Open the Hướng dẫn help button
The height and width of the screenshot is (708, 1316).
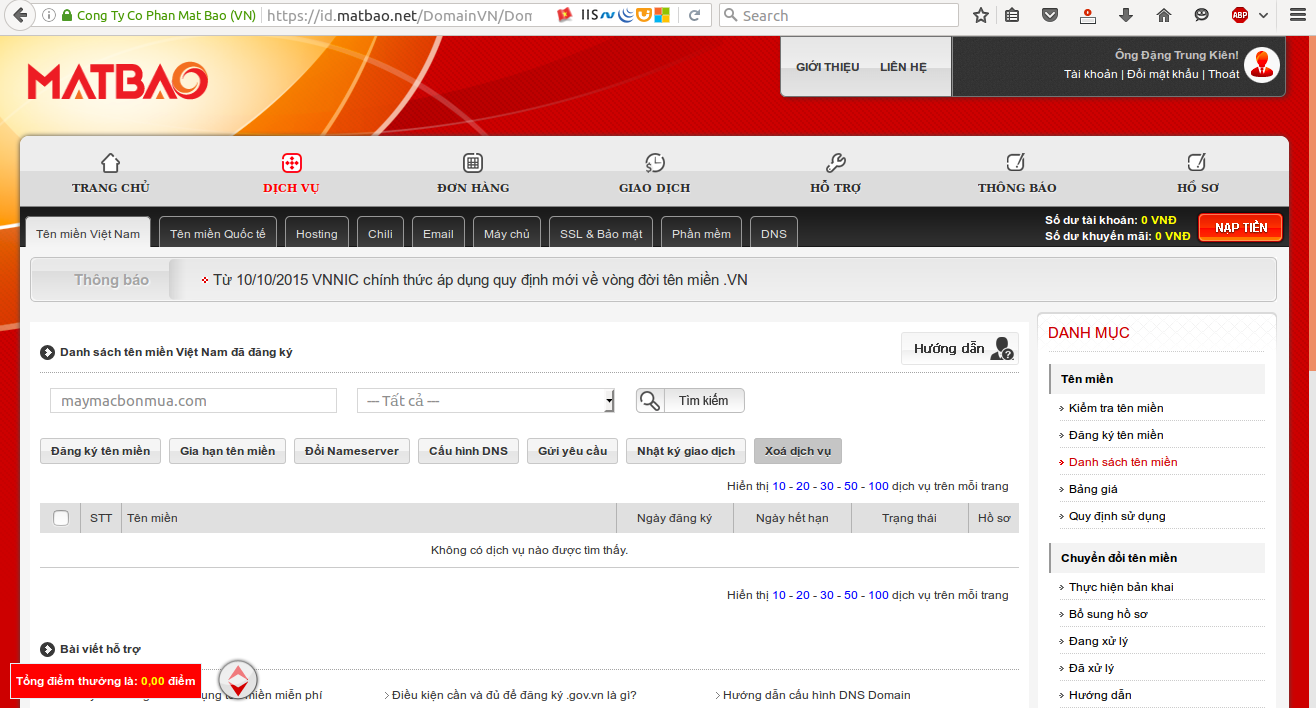click(960, 348)
